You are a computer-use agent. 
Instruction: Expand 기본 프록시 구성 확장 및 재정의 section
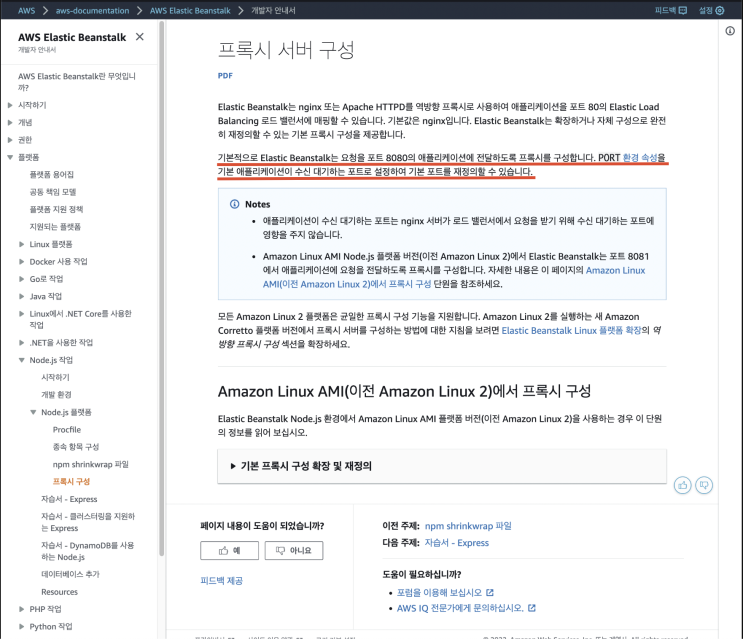pyautogui.click(x=442, y=466)
